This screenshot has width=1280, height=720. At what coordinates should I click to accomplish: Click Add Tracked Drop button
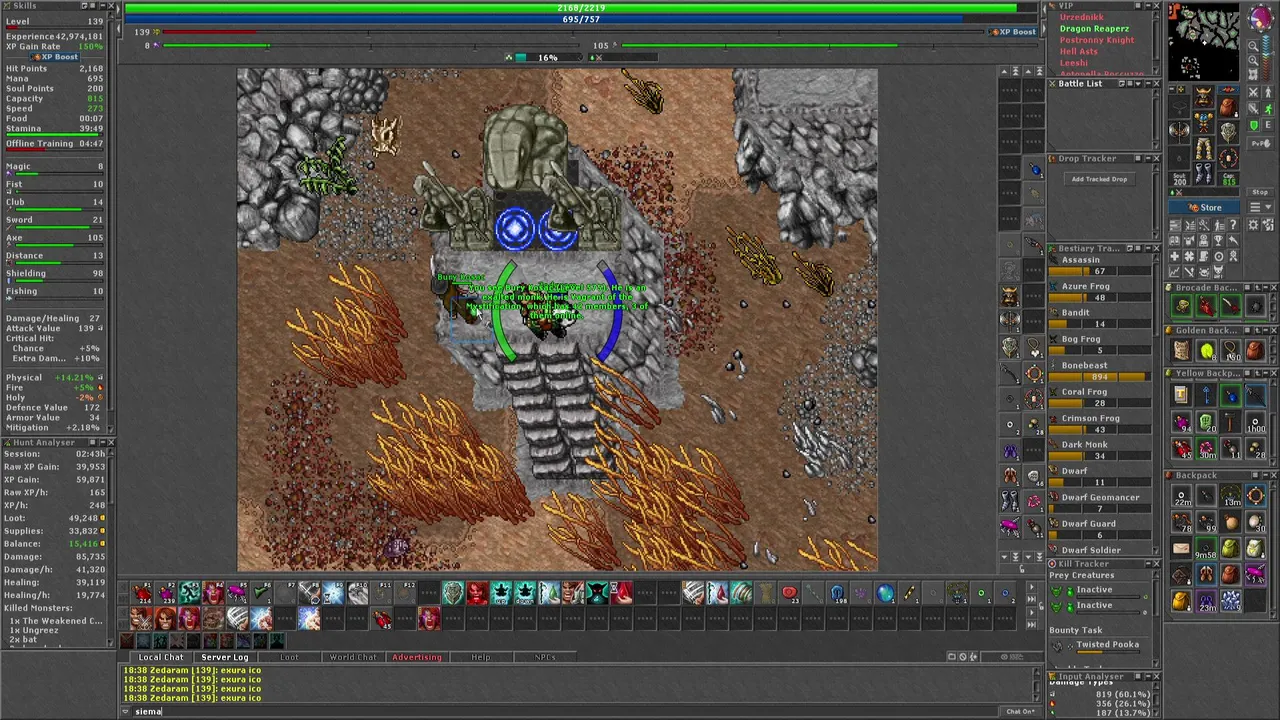tap(1099, 179)
